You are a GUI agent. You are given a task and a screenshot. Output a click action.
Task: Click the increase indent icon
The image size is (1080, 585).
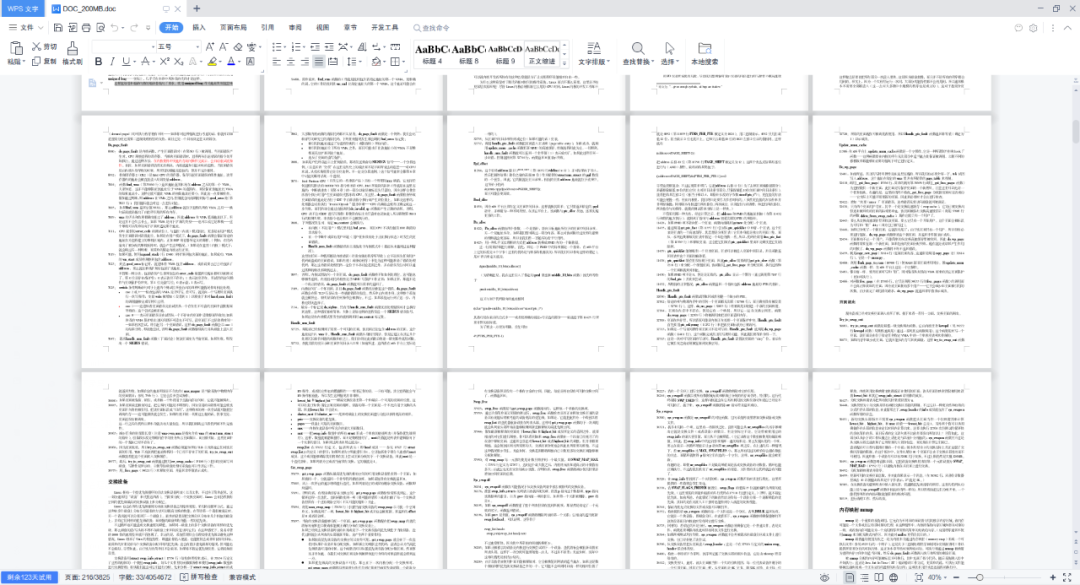click(x=329, y=47)
